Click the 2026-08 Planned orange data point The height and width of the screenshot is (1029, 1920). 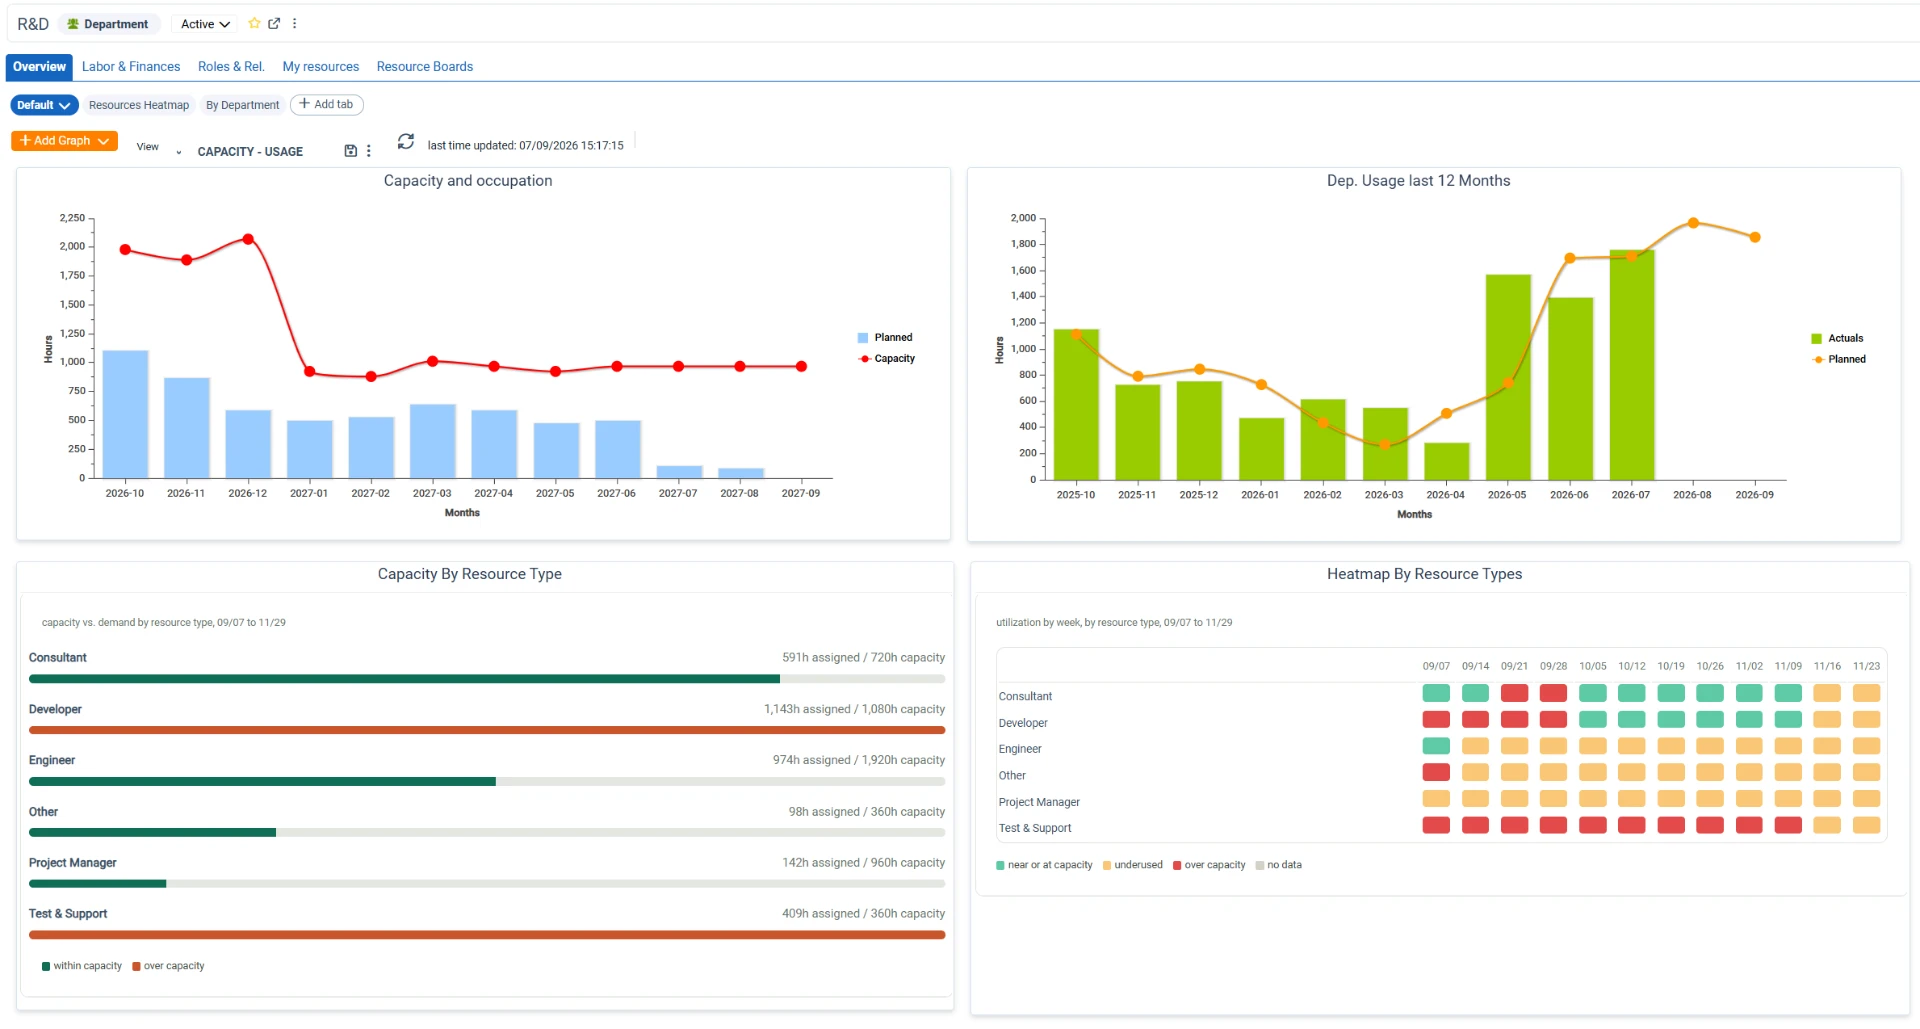pyautogui.click(x=1693, y=223)
